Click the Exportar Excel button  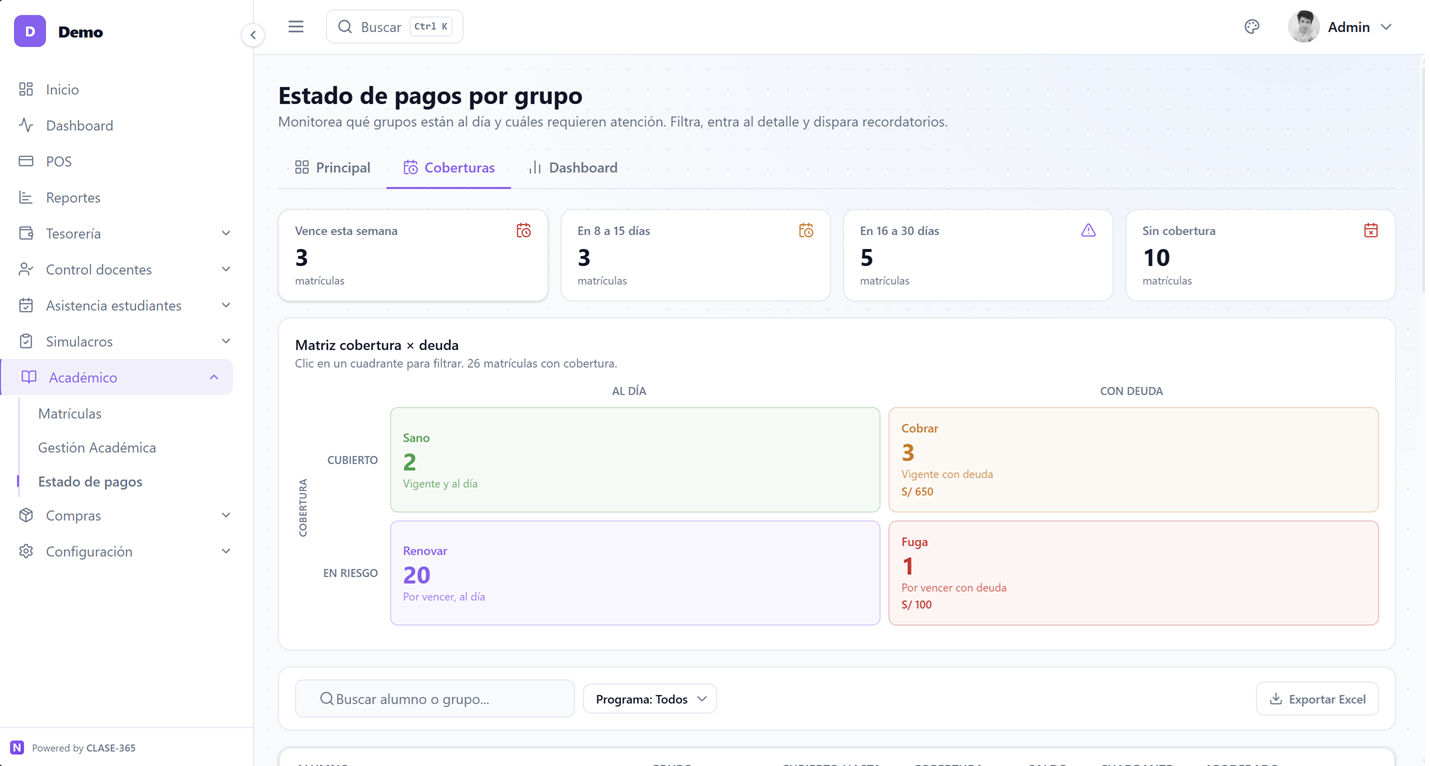(x=1317, y=699)
